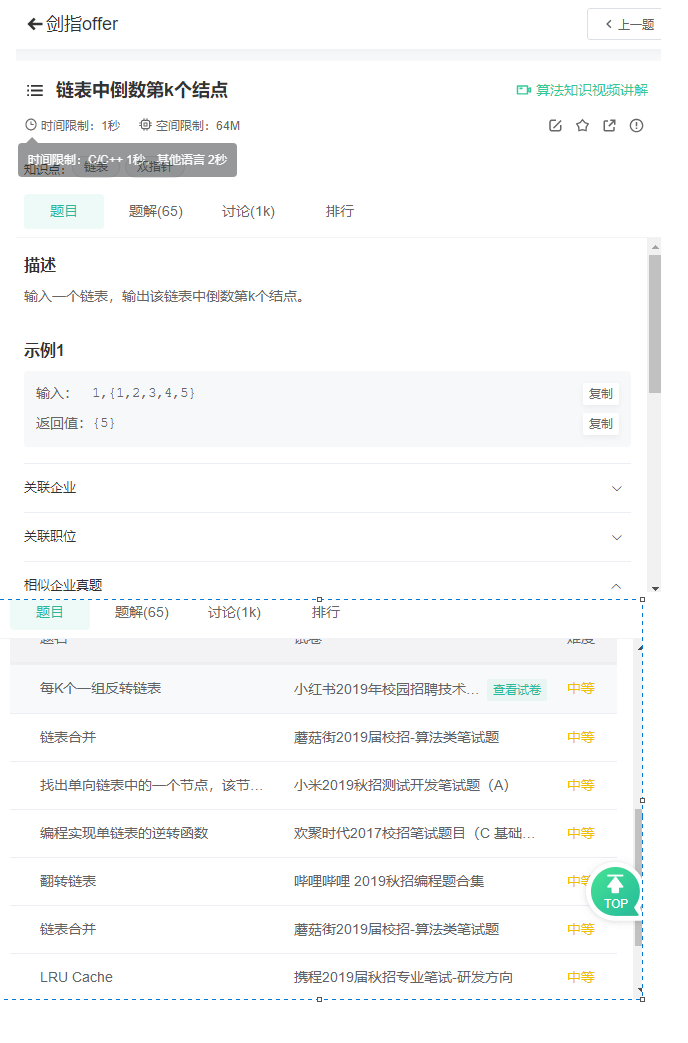Click 小米2019秋招测试开发笔试题 (A) paper
Image resolution: width=688 pixels, height=1043 pixels.
pyautogui.click(x=402, y=786)
